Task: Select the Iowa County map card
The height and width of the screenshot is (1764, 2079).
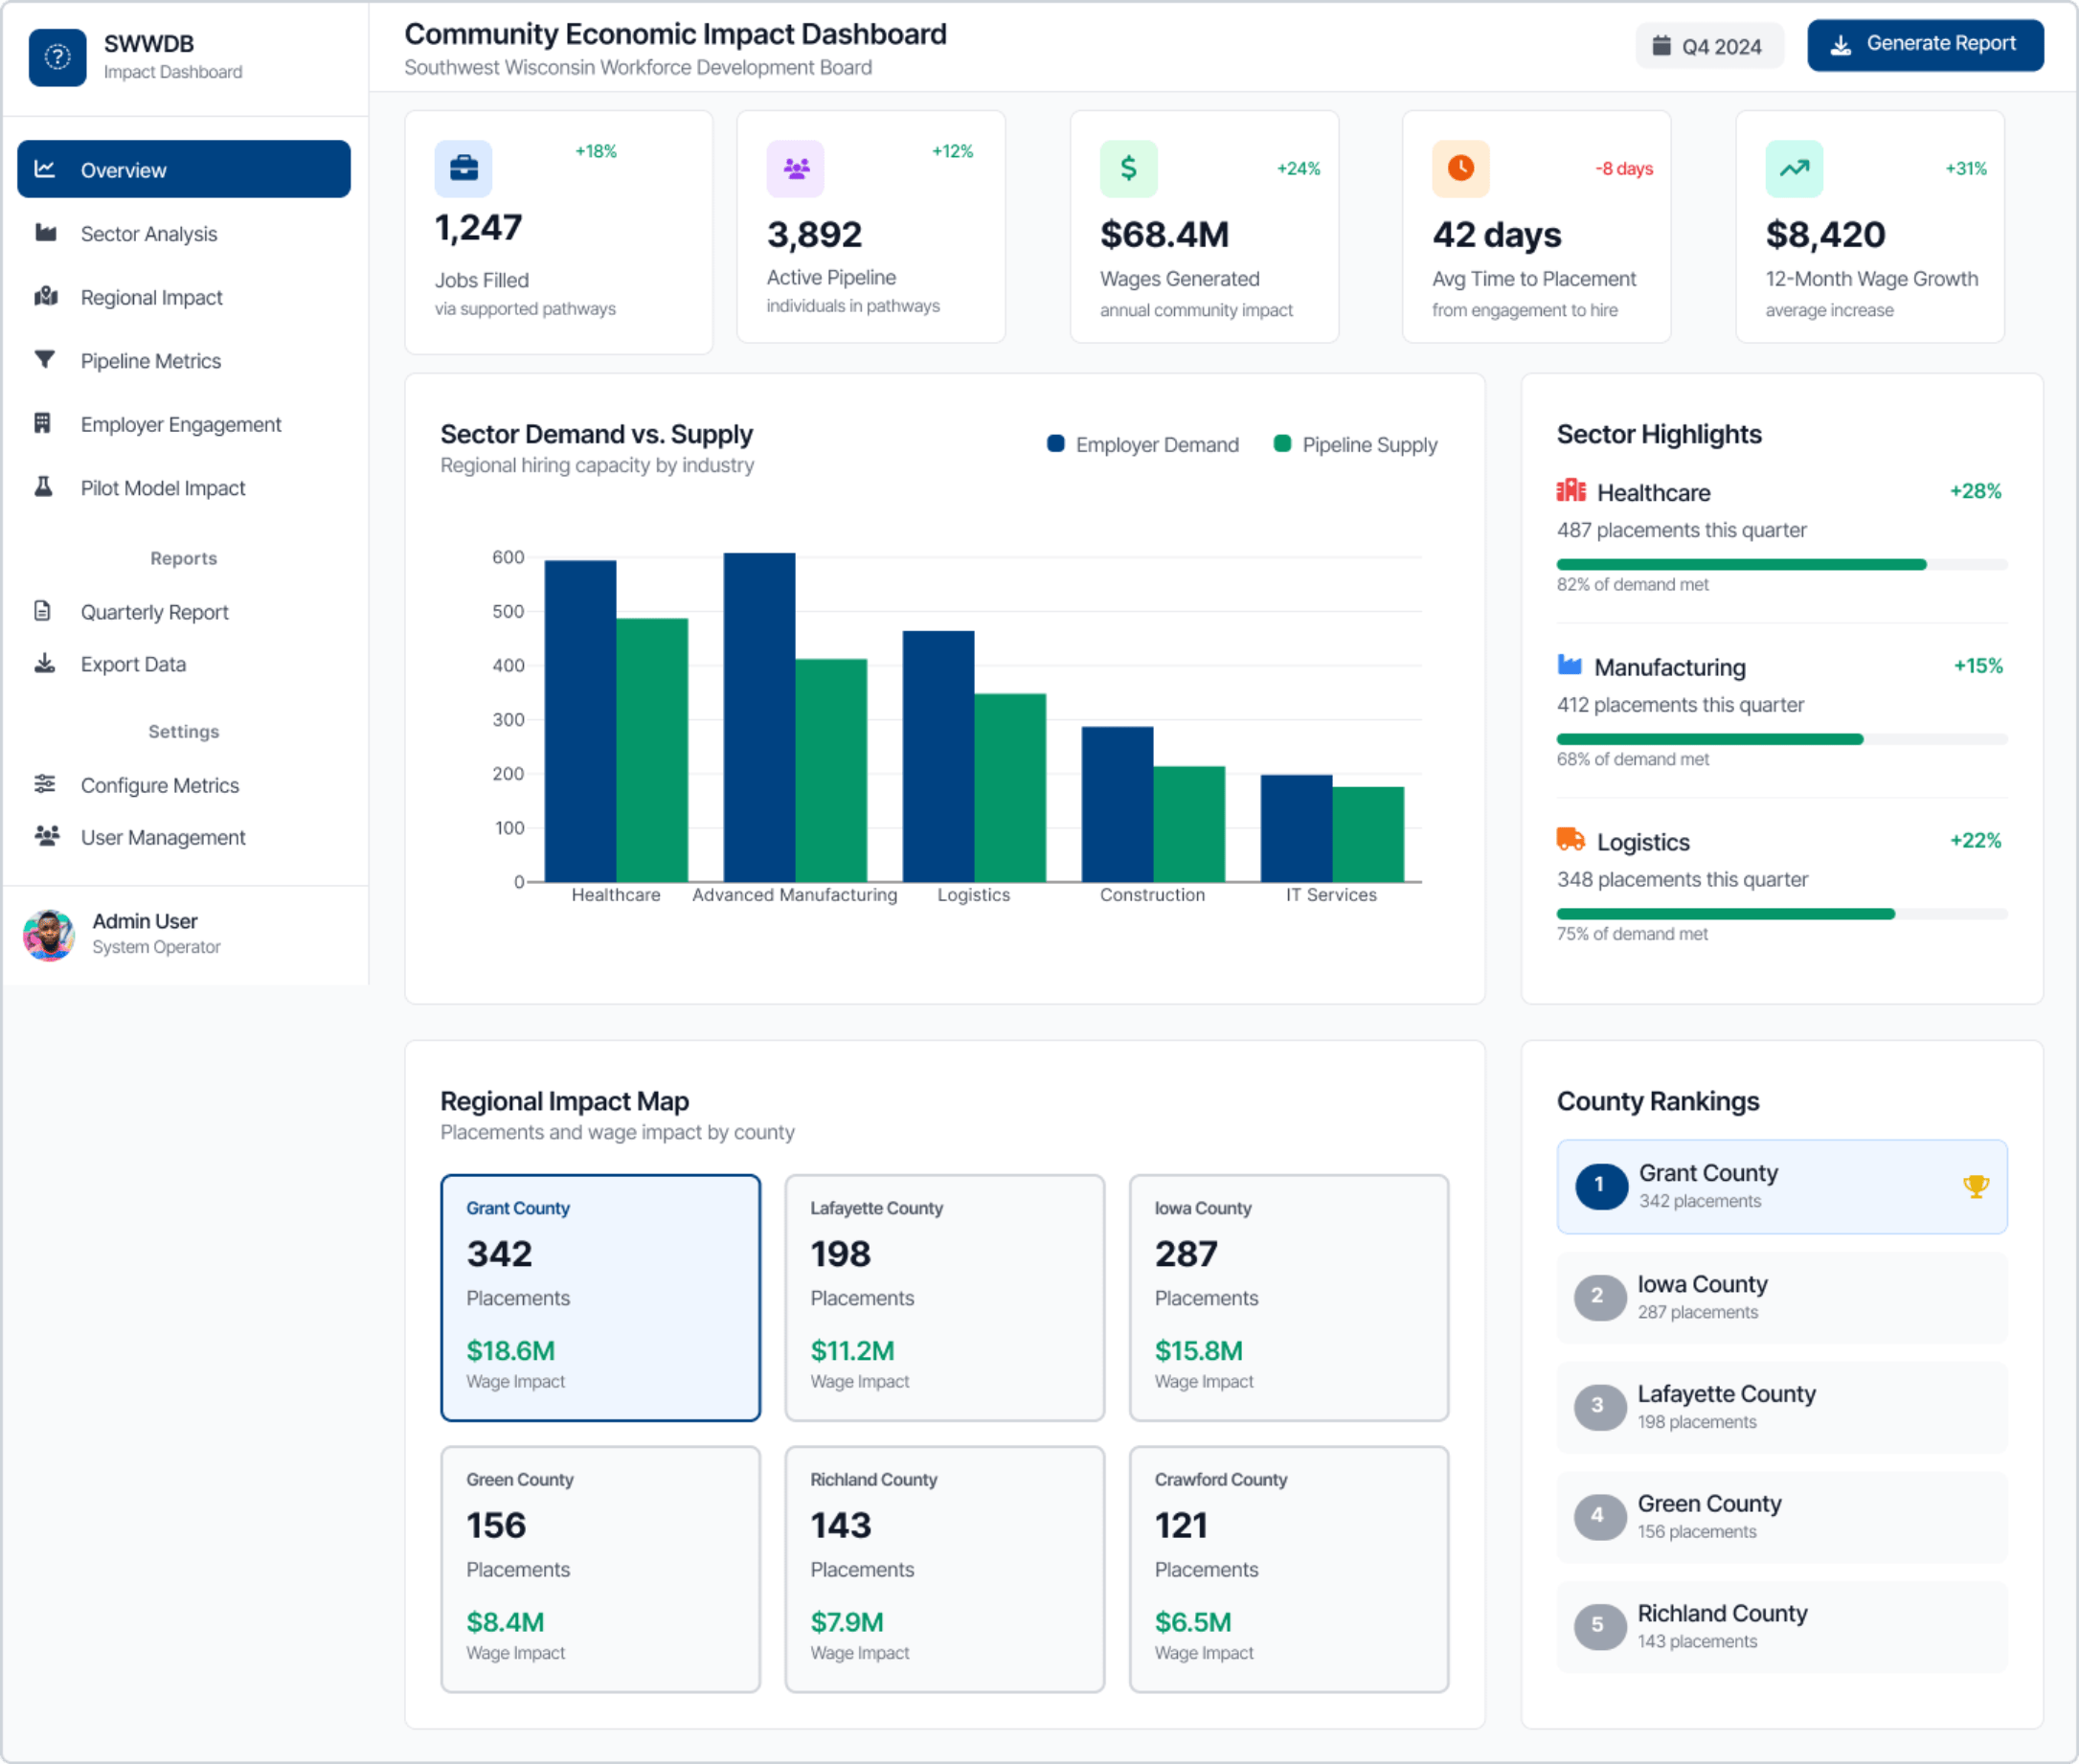Action: pos(1288,1297)
